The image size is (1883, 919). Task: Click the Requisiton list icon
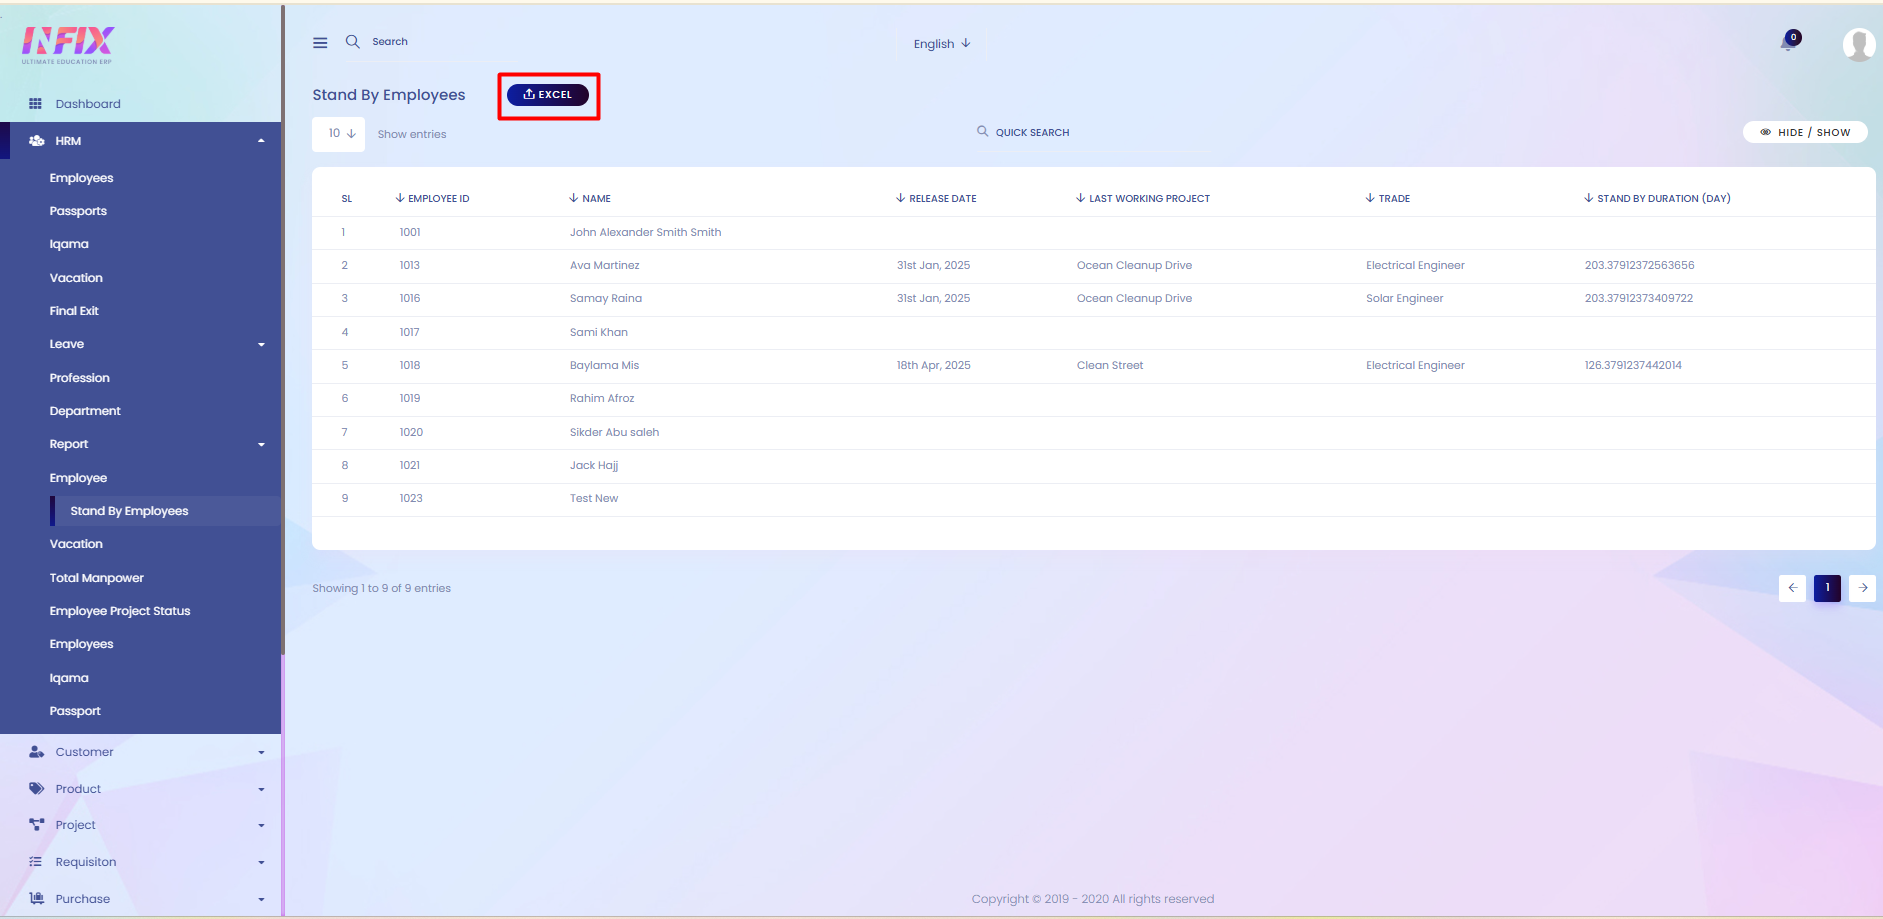pyautogui.click(x=36, y=862)
